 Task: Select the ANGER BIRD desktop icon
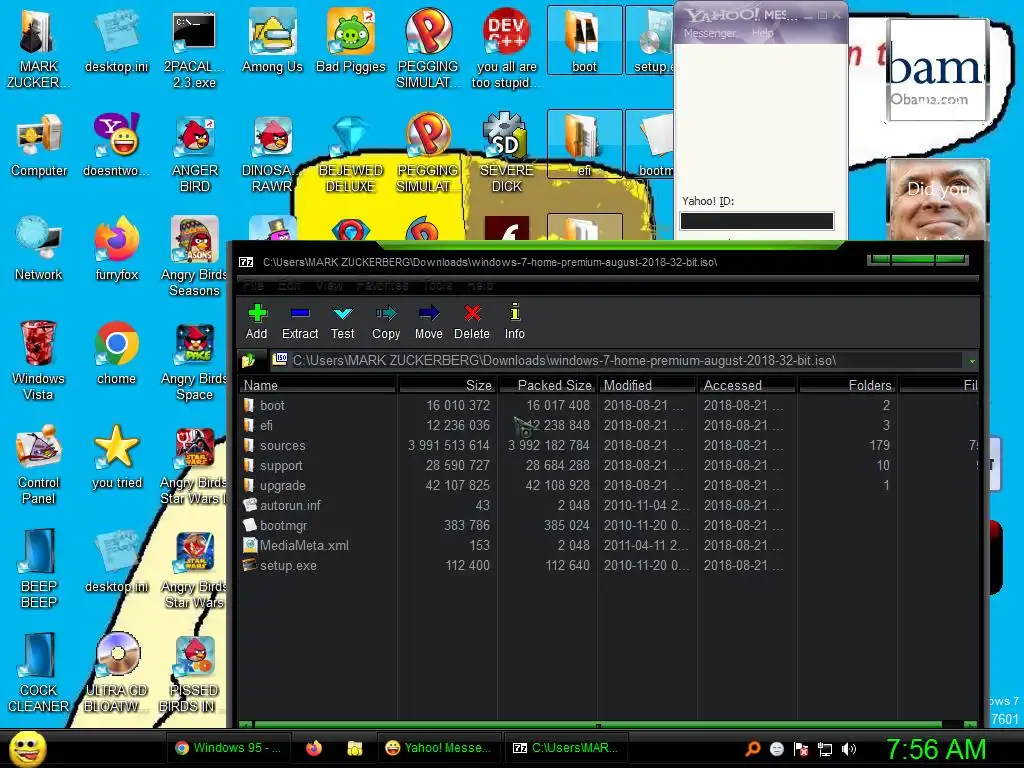click(195, 153)
